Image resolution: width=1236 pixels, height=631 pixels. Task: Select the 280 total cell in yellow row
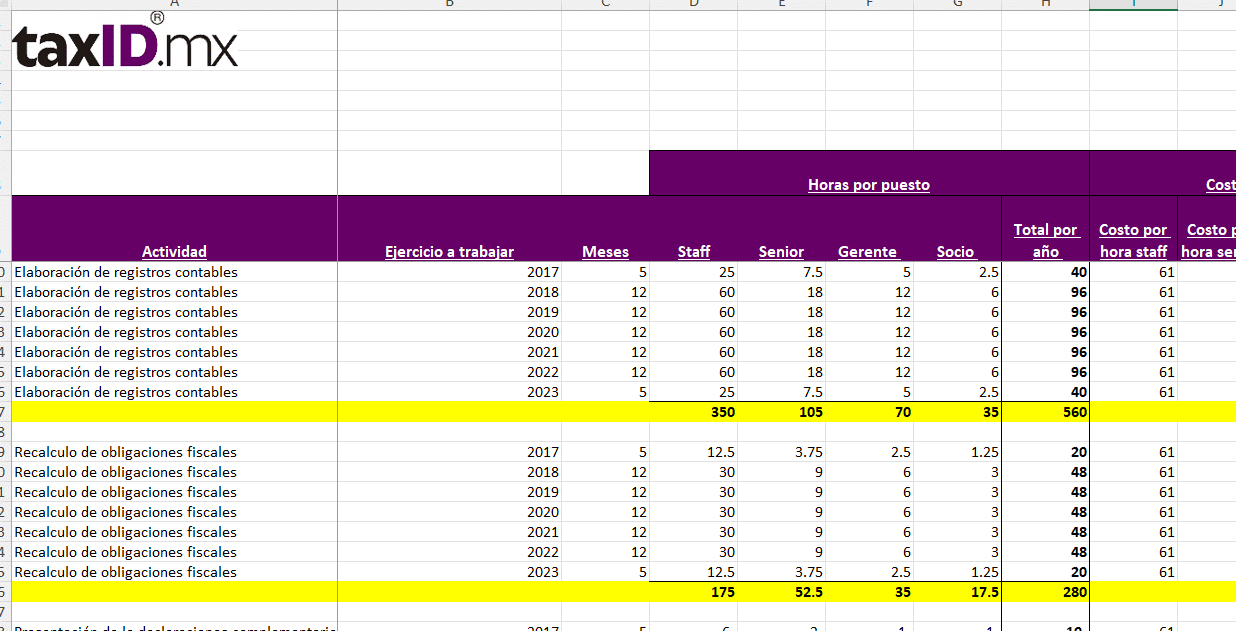1045,592
